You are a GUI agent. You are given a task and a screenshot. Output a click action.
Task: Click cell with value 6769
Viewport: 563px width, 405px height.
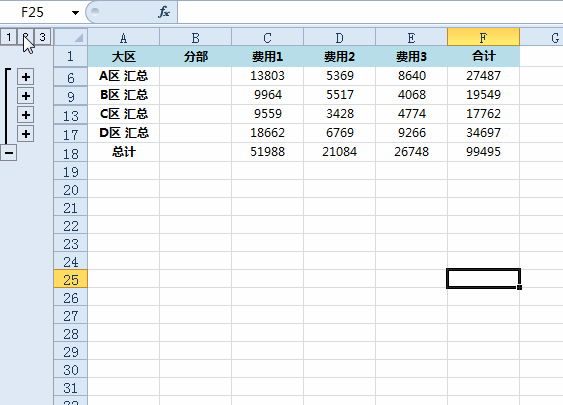coord(340,133)
